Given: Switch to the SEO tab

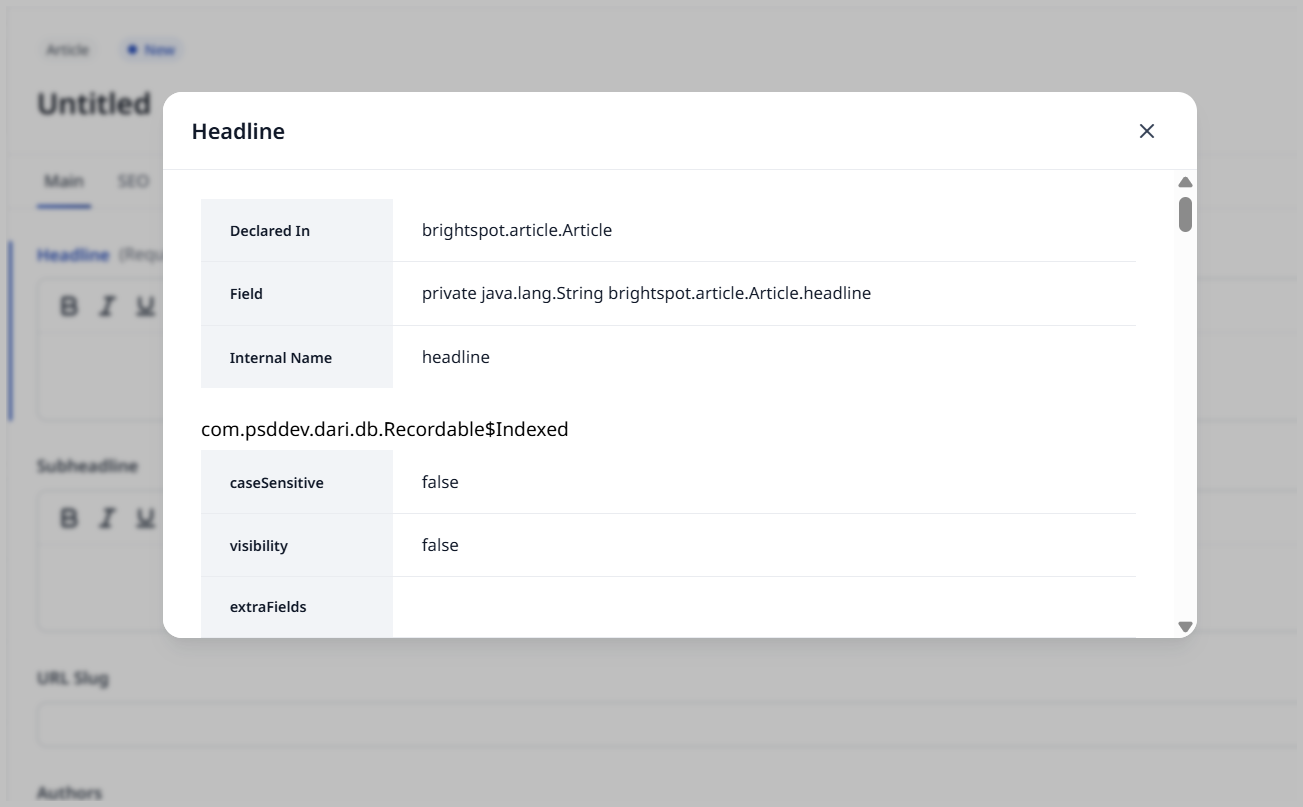Looking at the screenshot, I should [x=131, y=181].
